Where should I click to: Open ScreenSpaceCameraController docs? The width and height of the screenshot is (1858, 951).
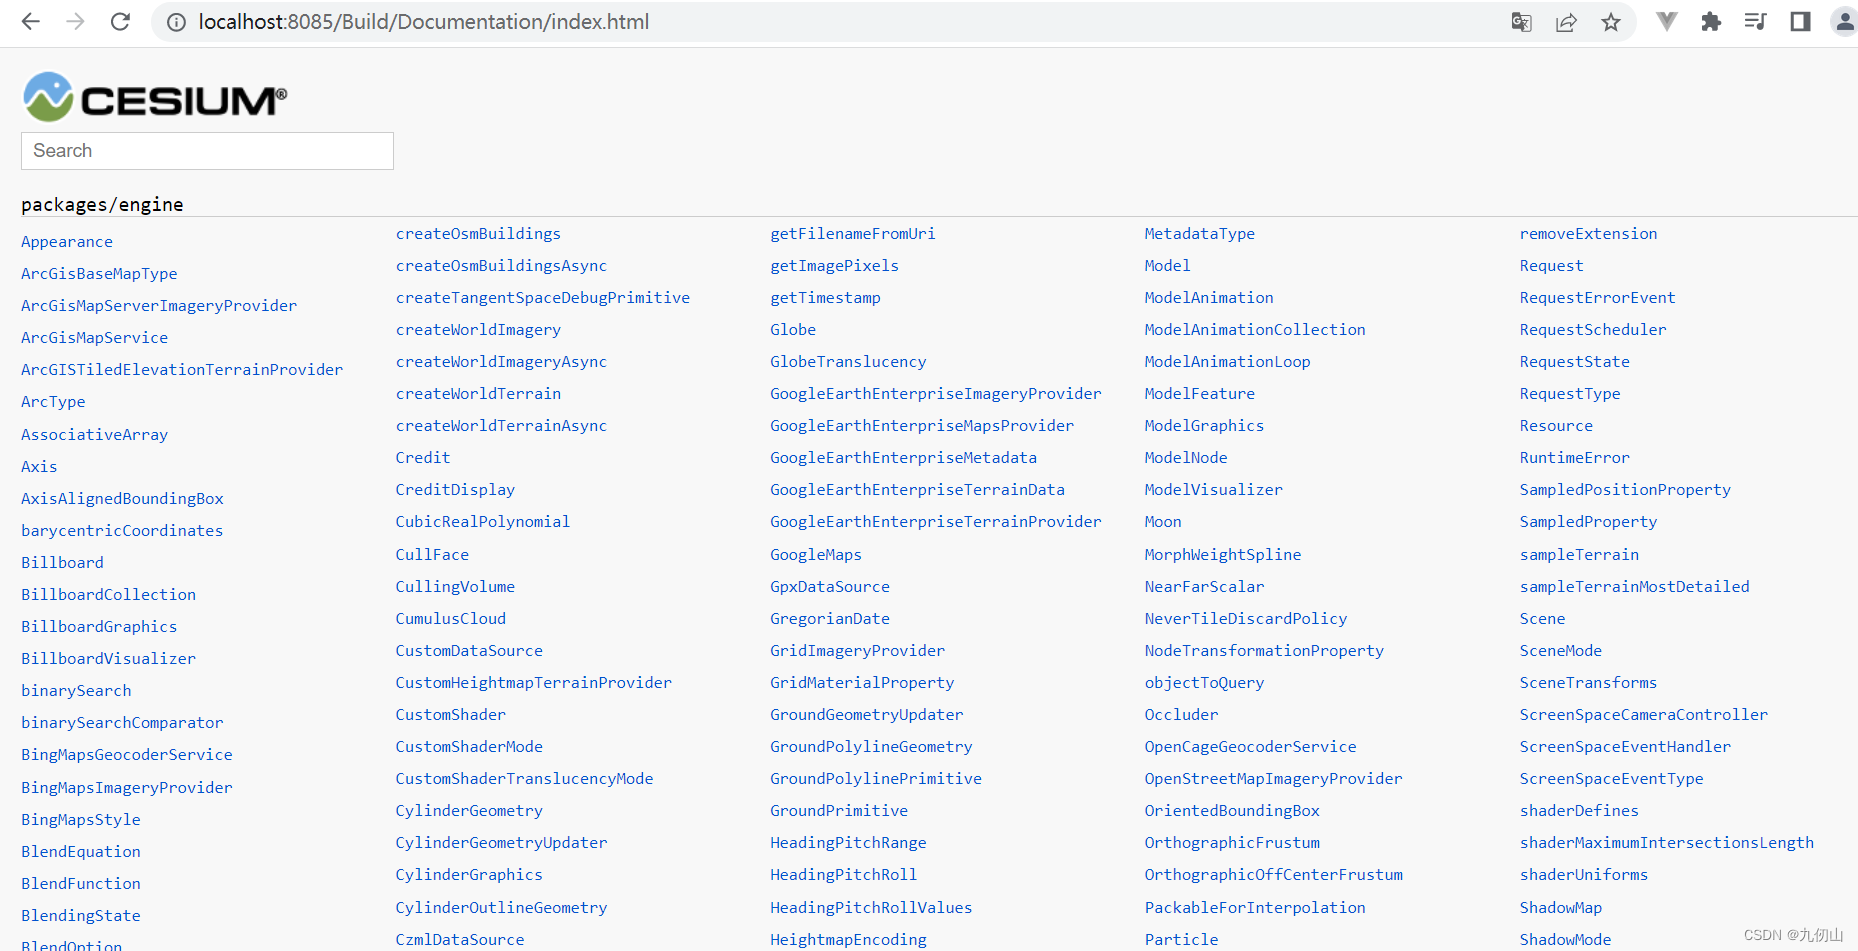coord(1643,715)
